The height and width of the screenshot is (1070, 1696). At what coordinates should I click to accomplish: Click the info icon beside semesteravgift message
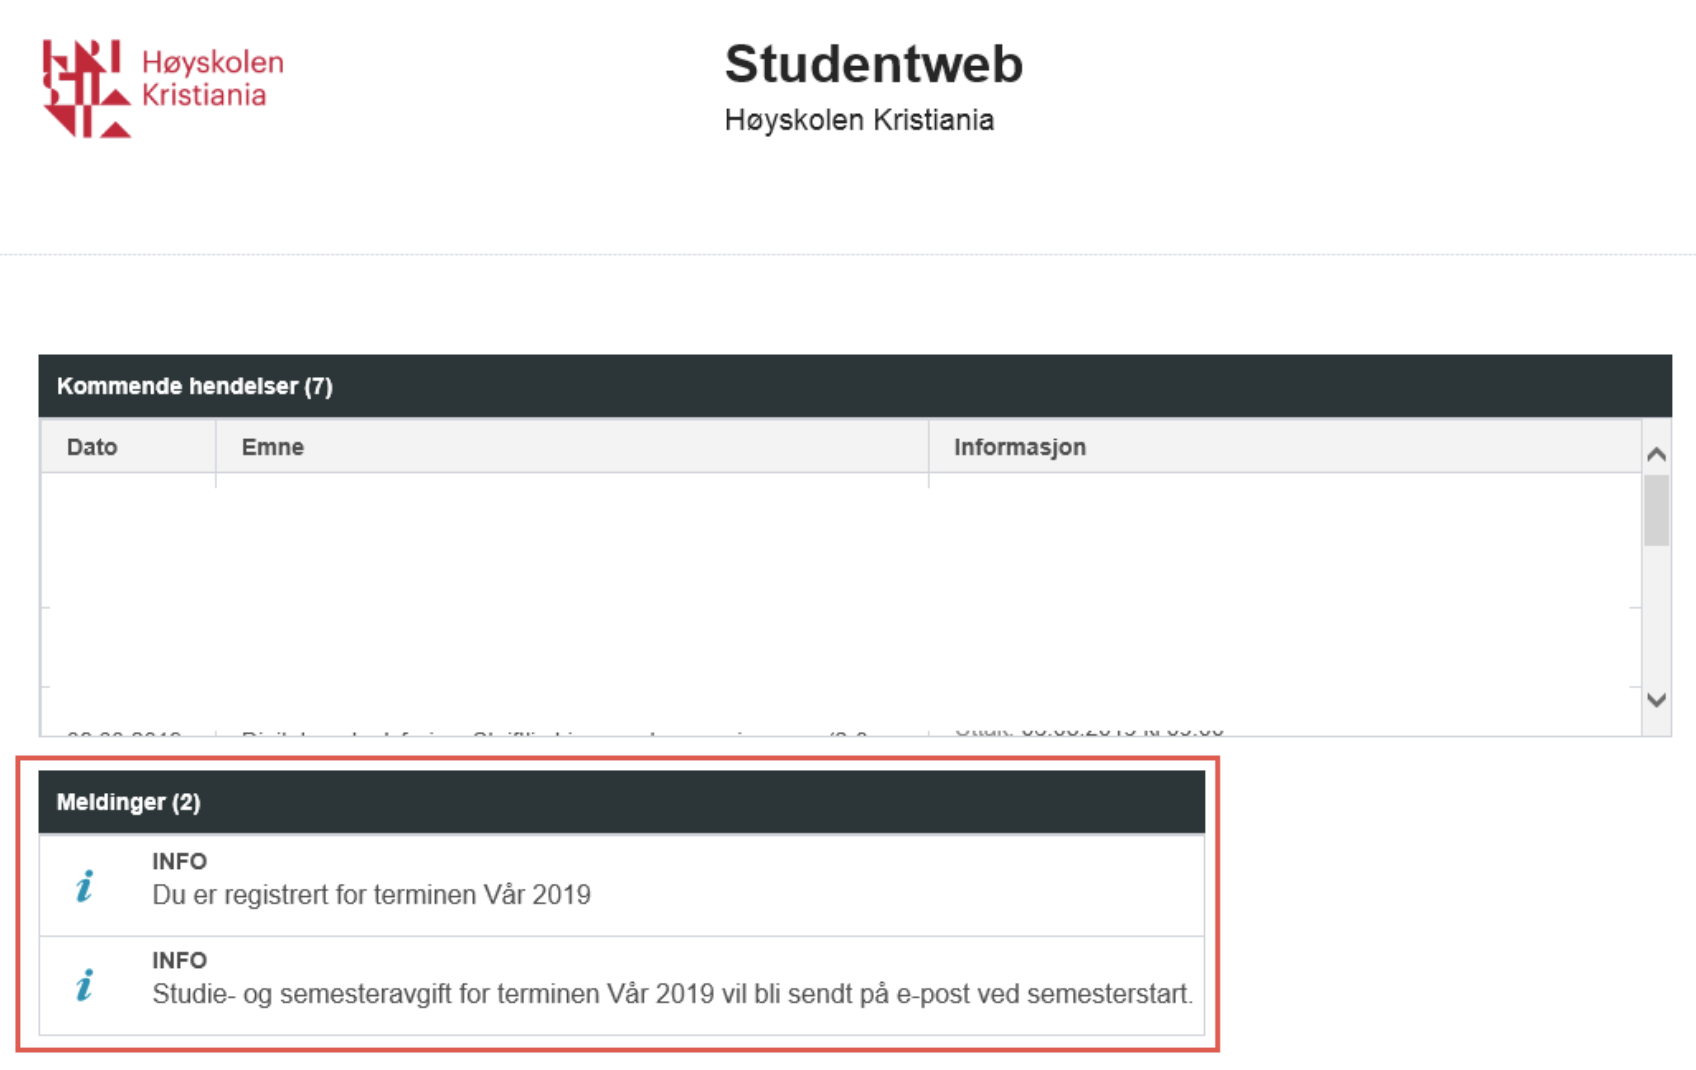(85, 985)
